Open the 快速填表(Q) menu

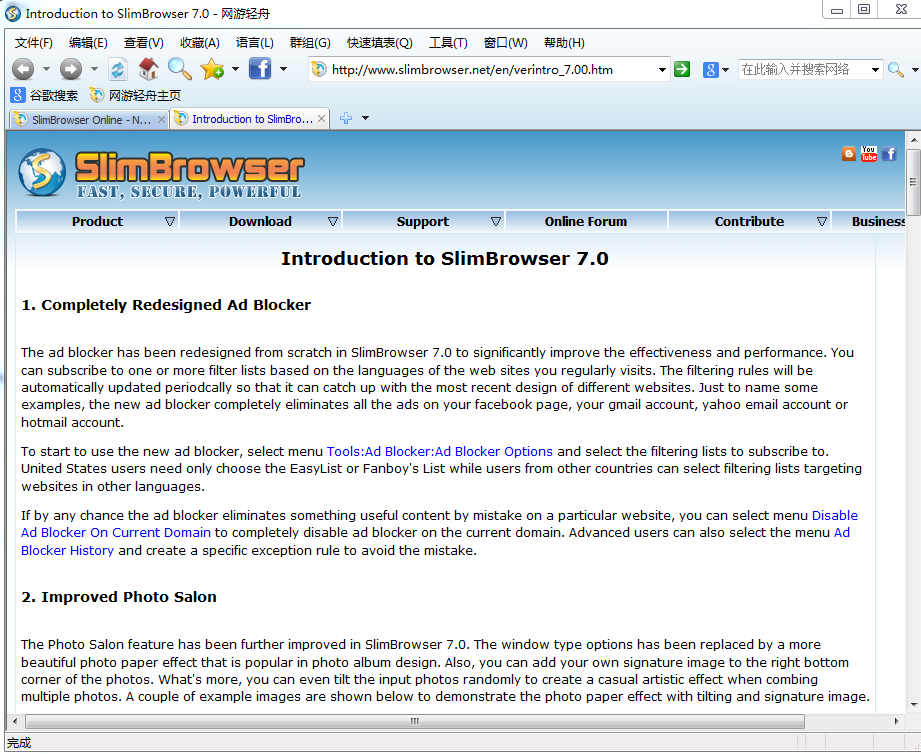[379, 43]
